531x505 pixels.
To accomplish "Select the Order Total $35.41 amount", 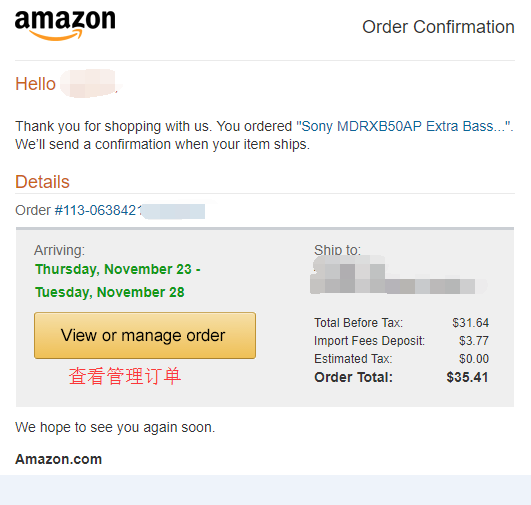I will (467, 377).
